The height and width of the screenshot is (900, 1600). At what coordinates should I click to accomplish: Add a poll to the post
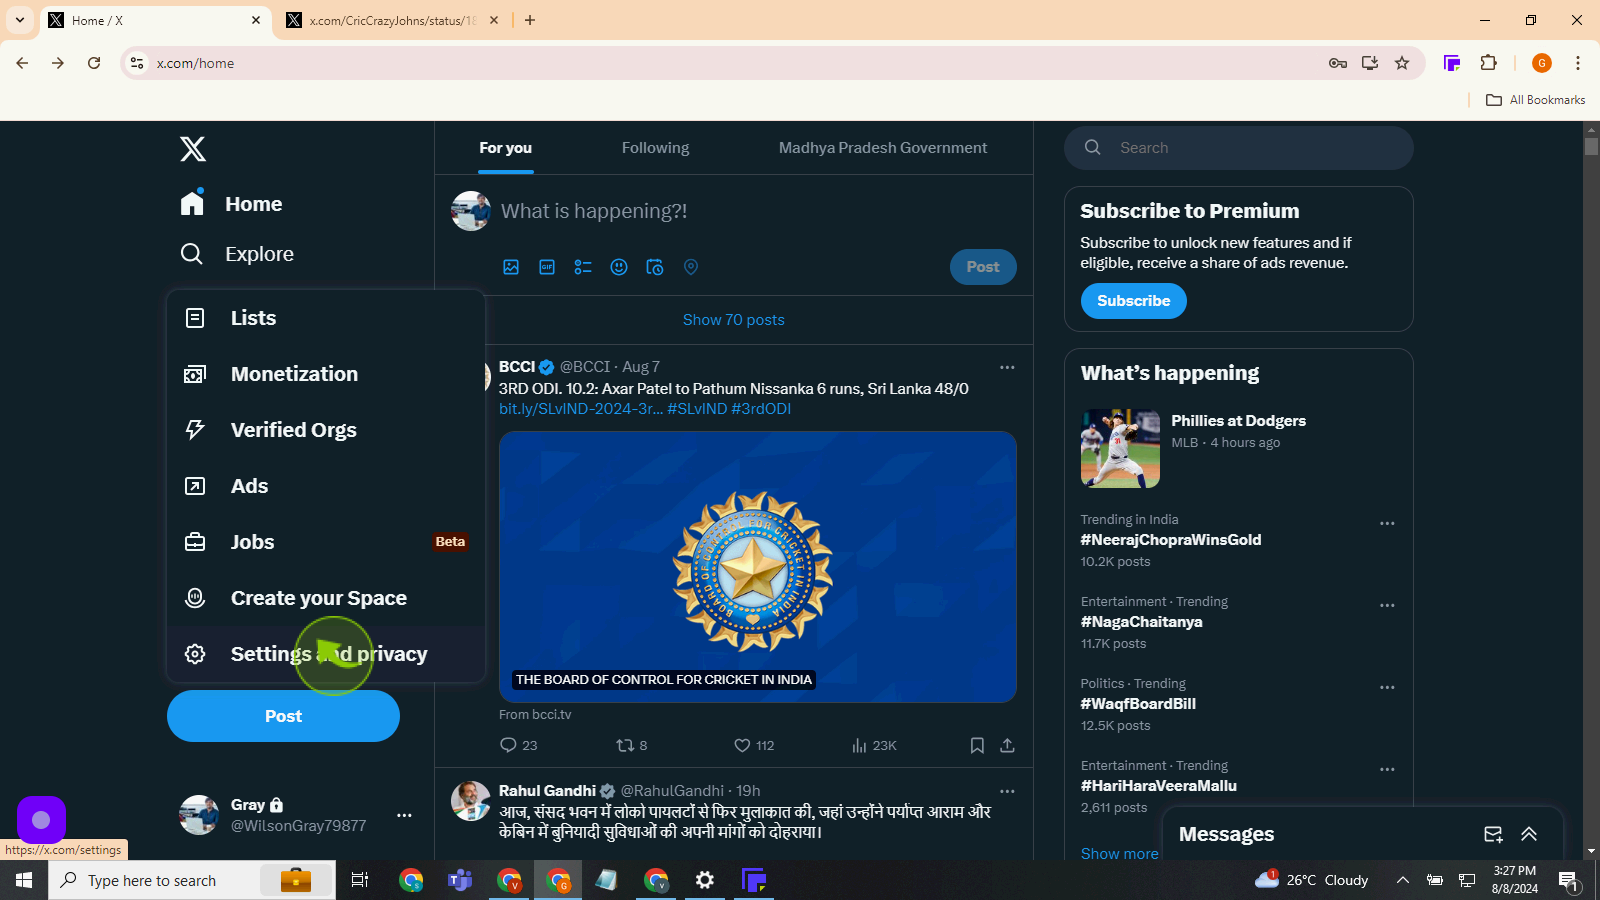583,267
